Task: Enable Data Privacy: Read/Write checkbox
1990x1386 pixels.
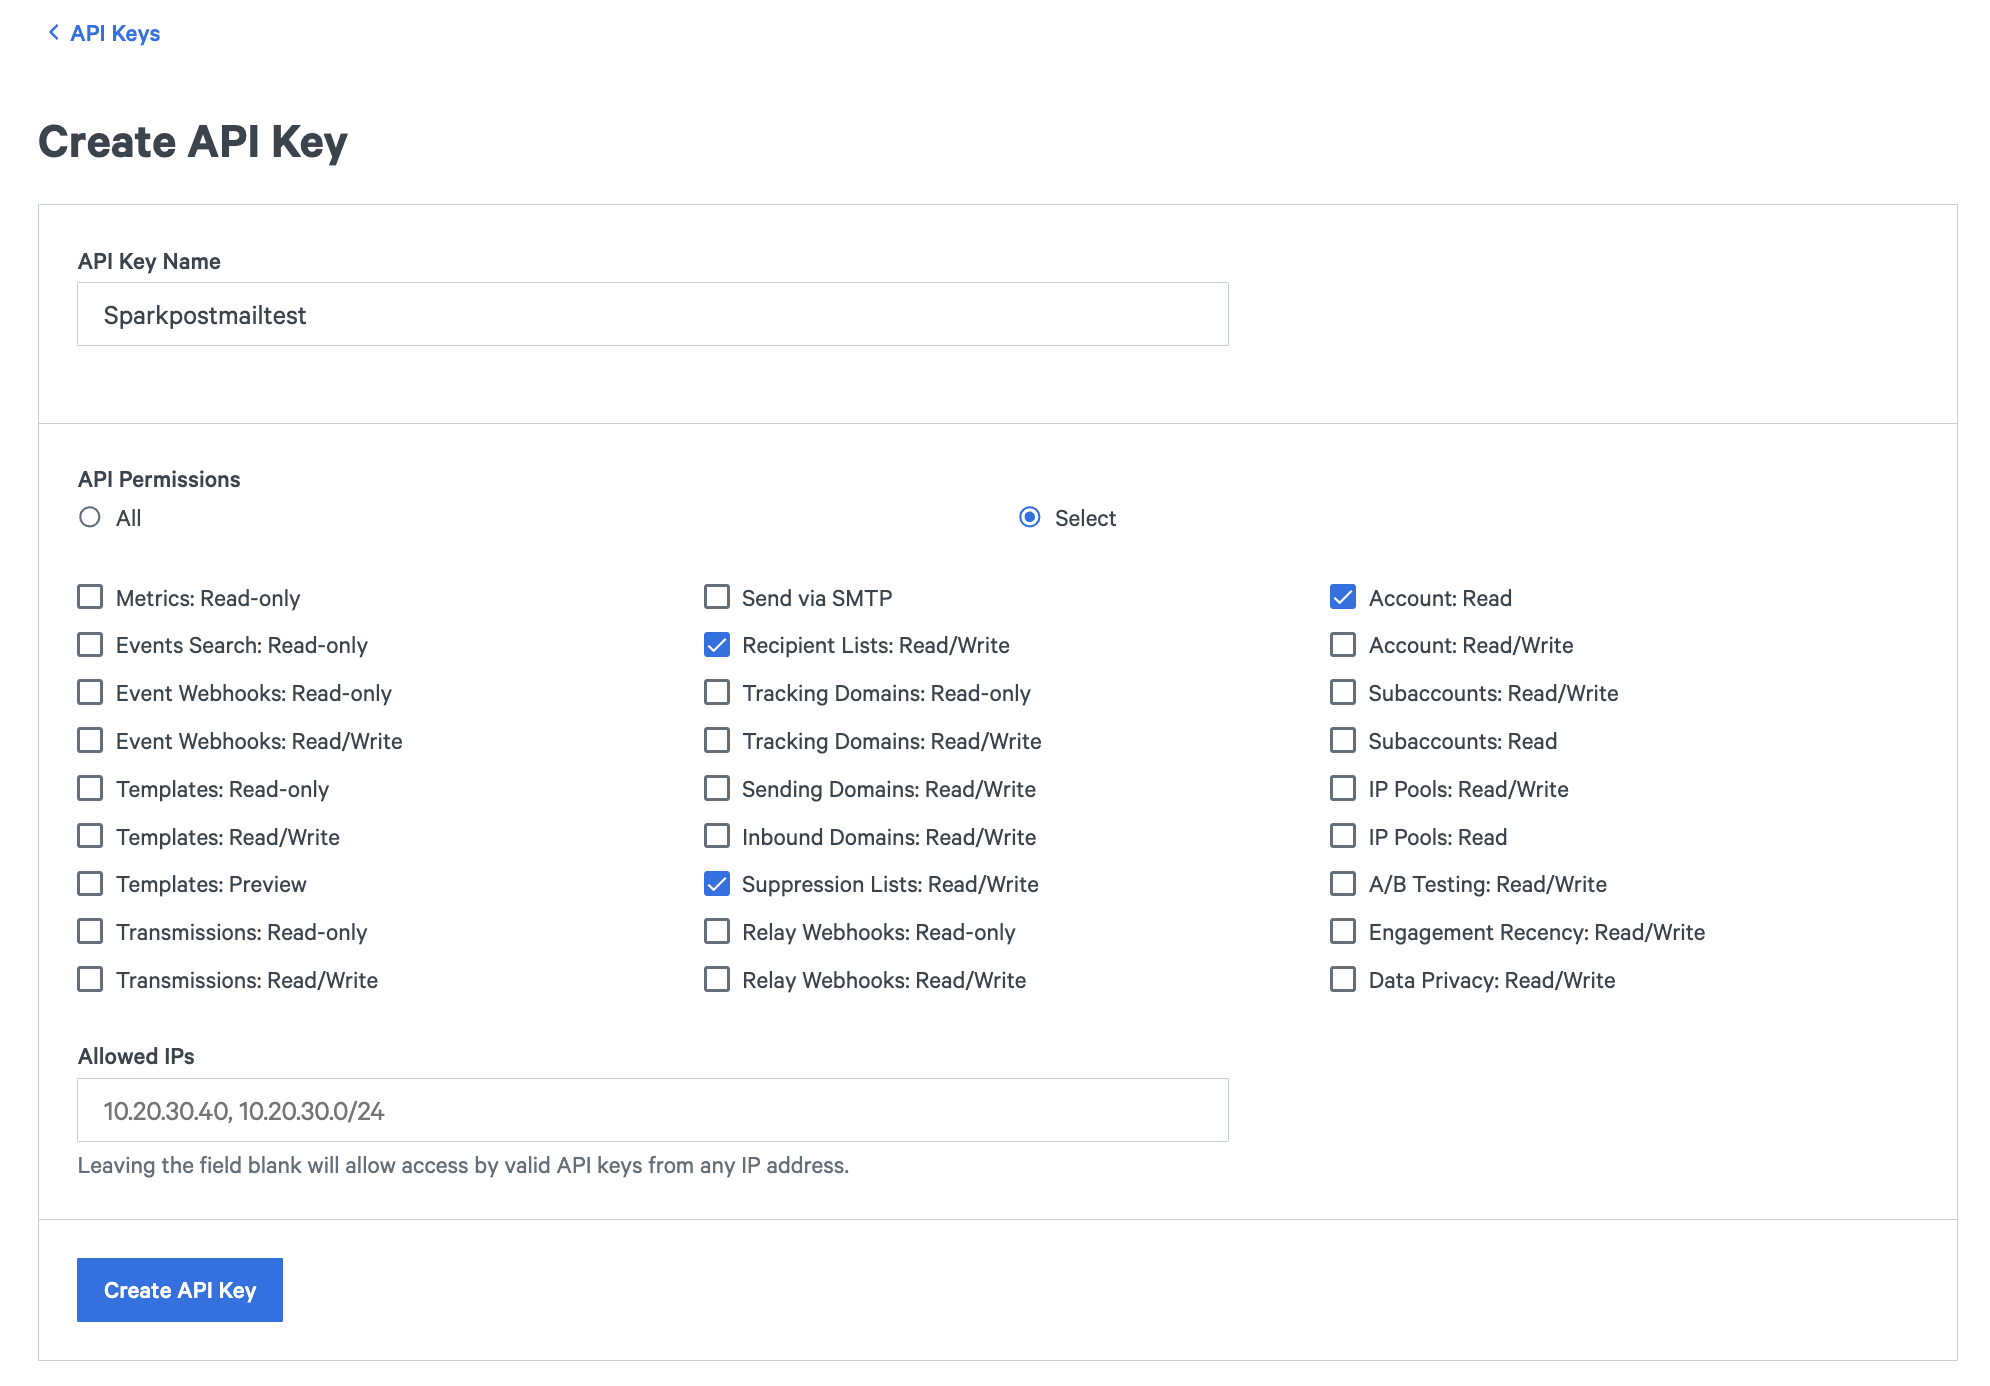Action: pyautogui.click(x=1342, y=980)
